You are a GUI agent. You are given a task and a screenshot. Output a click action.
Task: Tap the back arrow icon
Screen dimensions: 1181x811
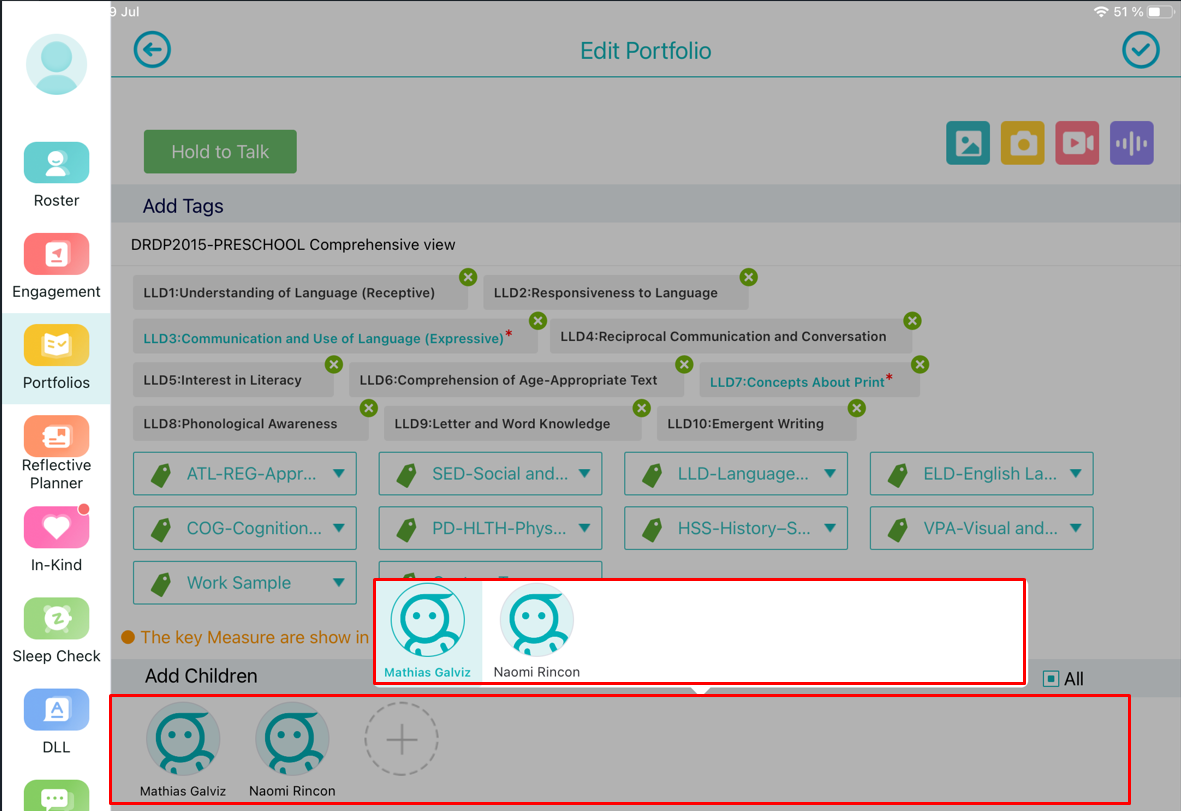point(153,50)
